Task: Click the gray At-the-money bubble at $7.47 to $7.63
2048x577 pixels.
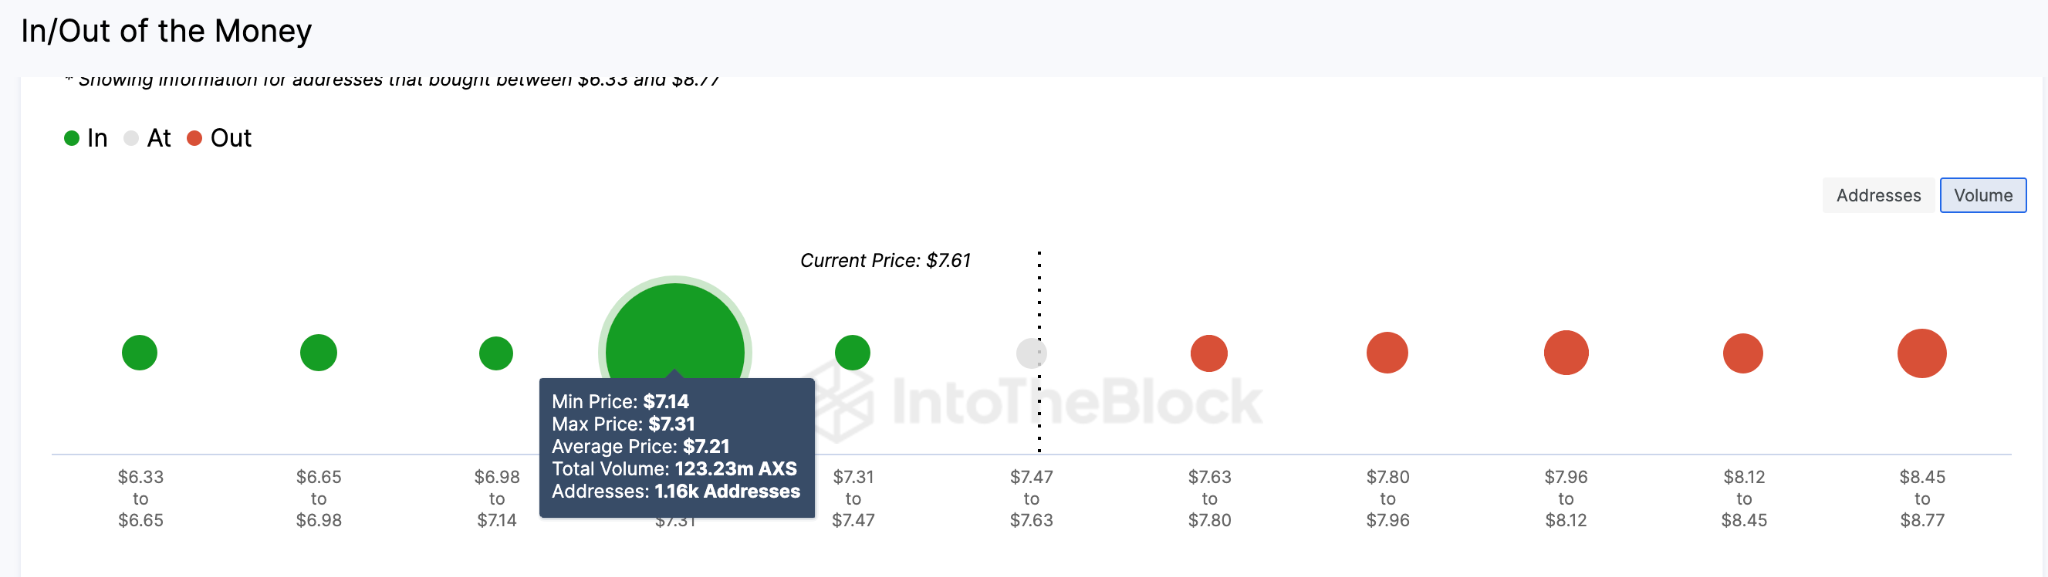Action: click(x=1031, y=352)
